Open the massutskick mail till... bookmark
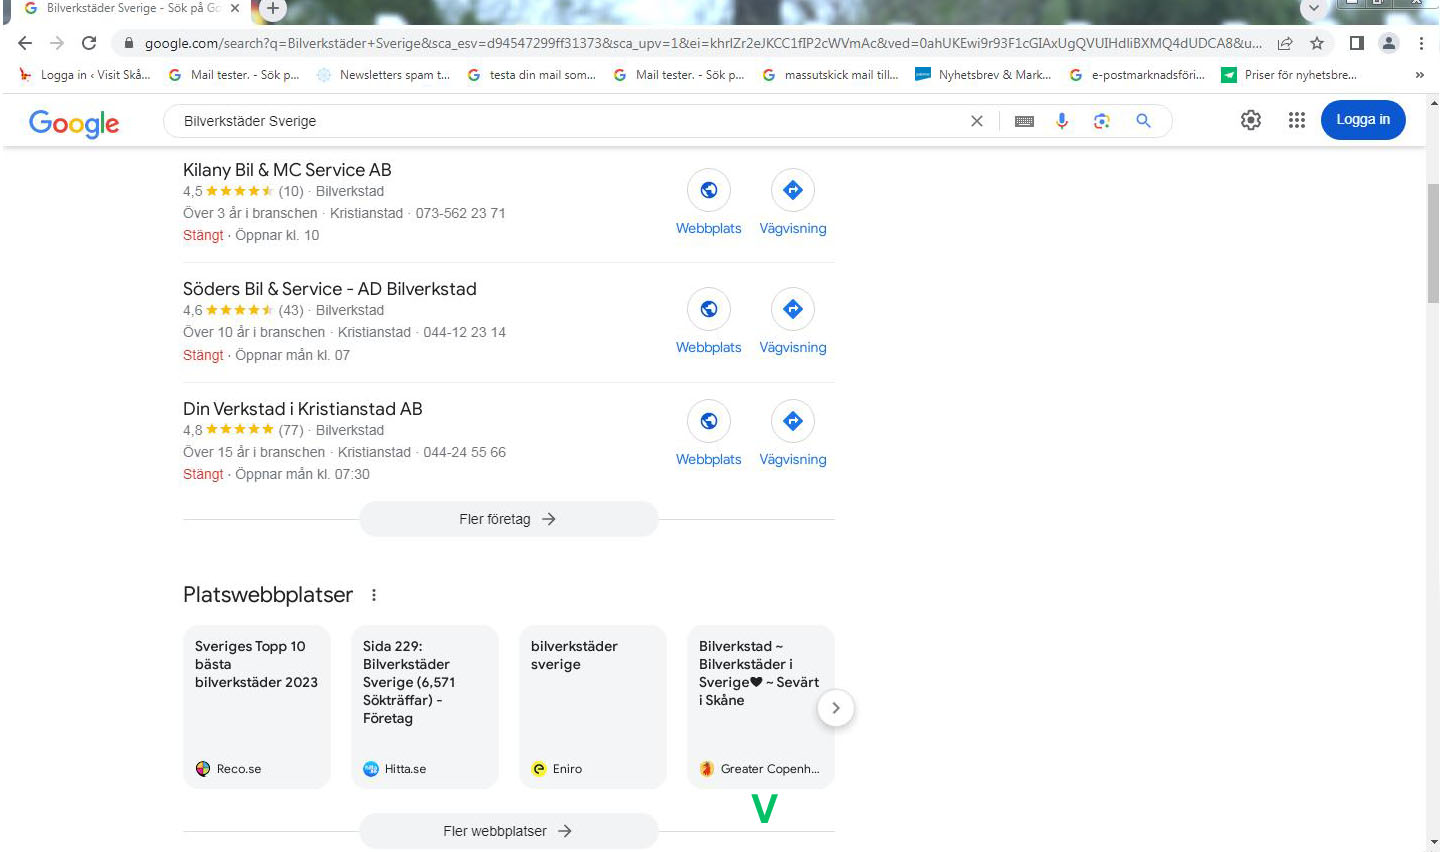Viewport: 1440px width, 852px height. (830, 75)
